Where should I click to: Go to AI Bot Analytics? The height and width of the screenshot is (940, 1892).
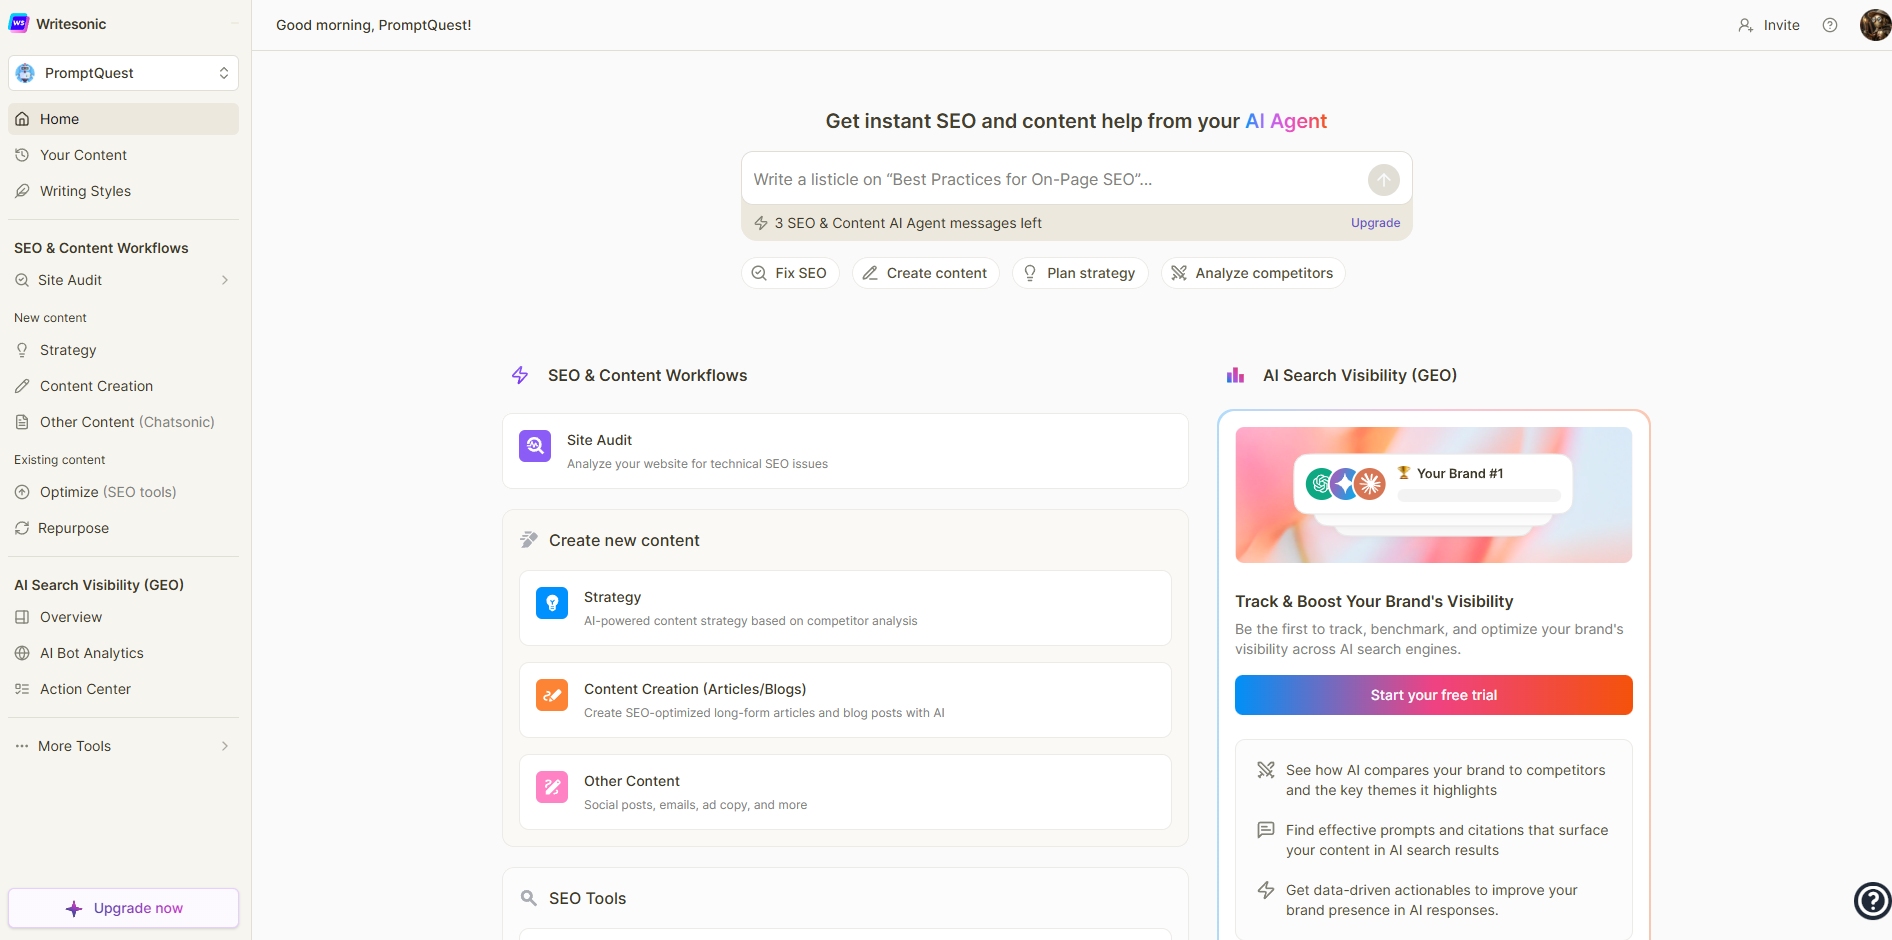tap(91, 653)
